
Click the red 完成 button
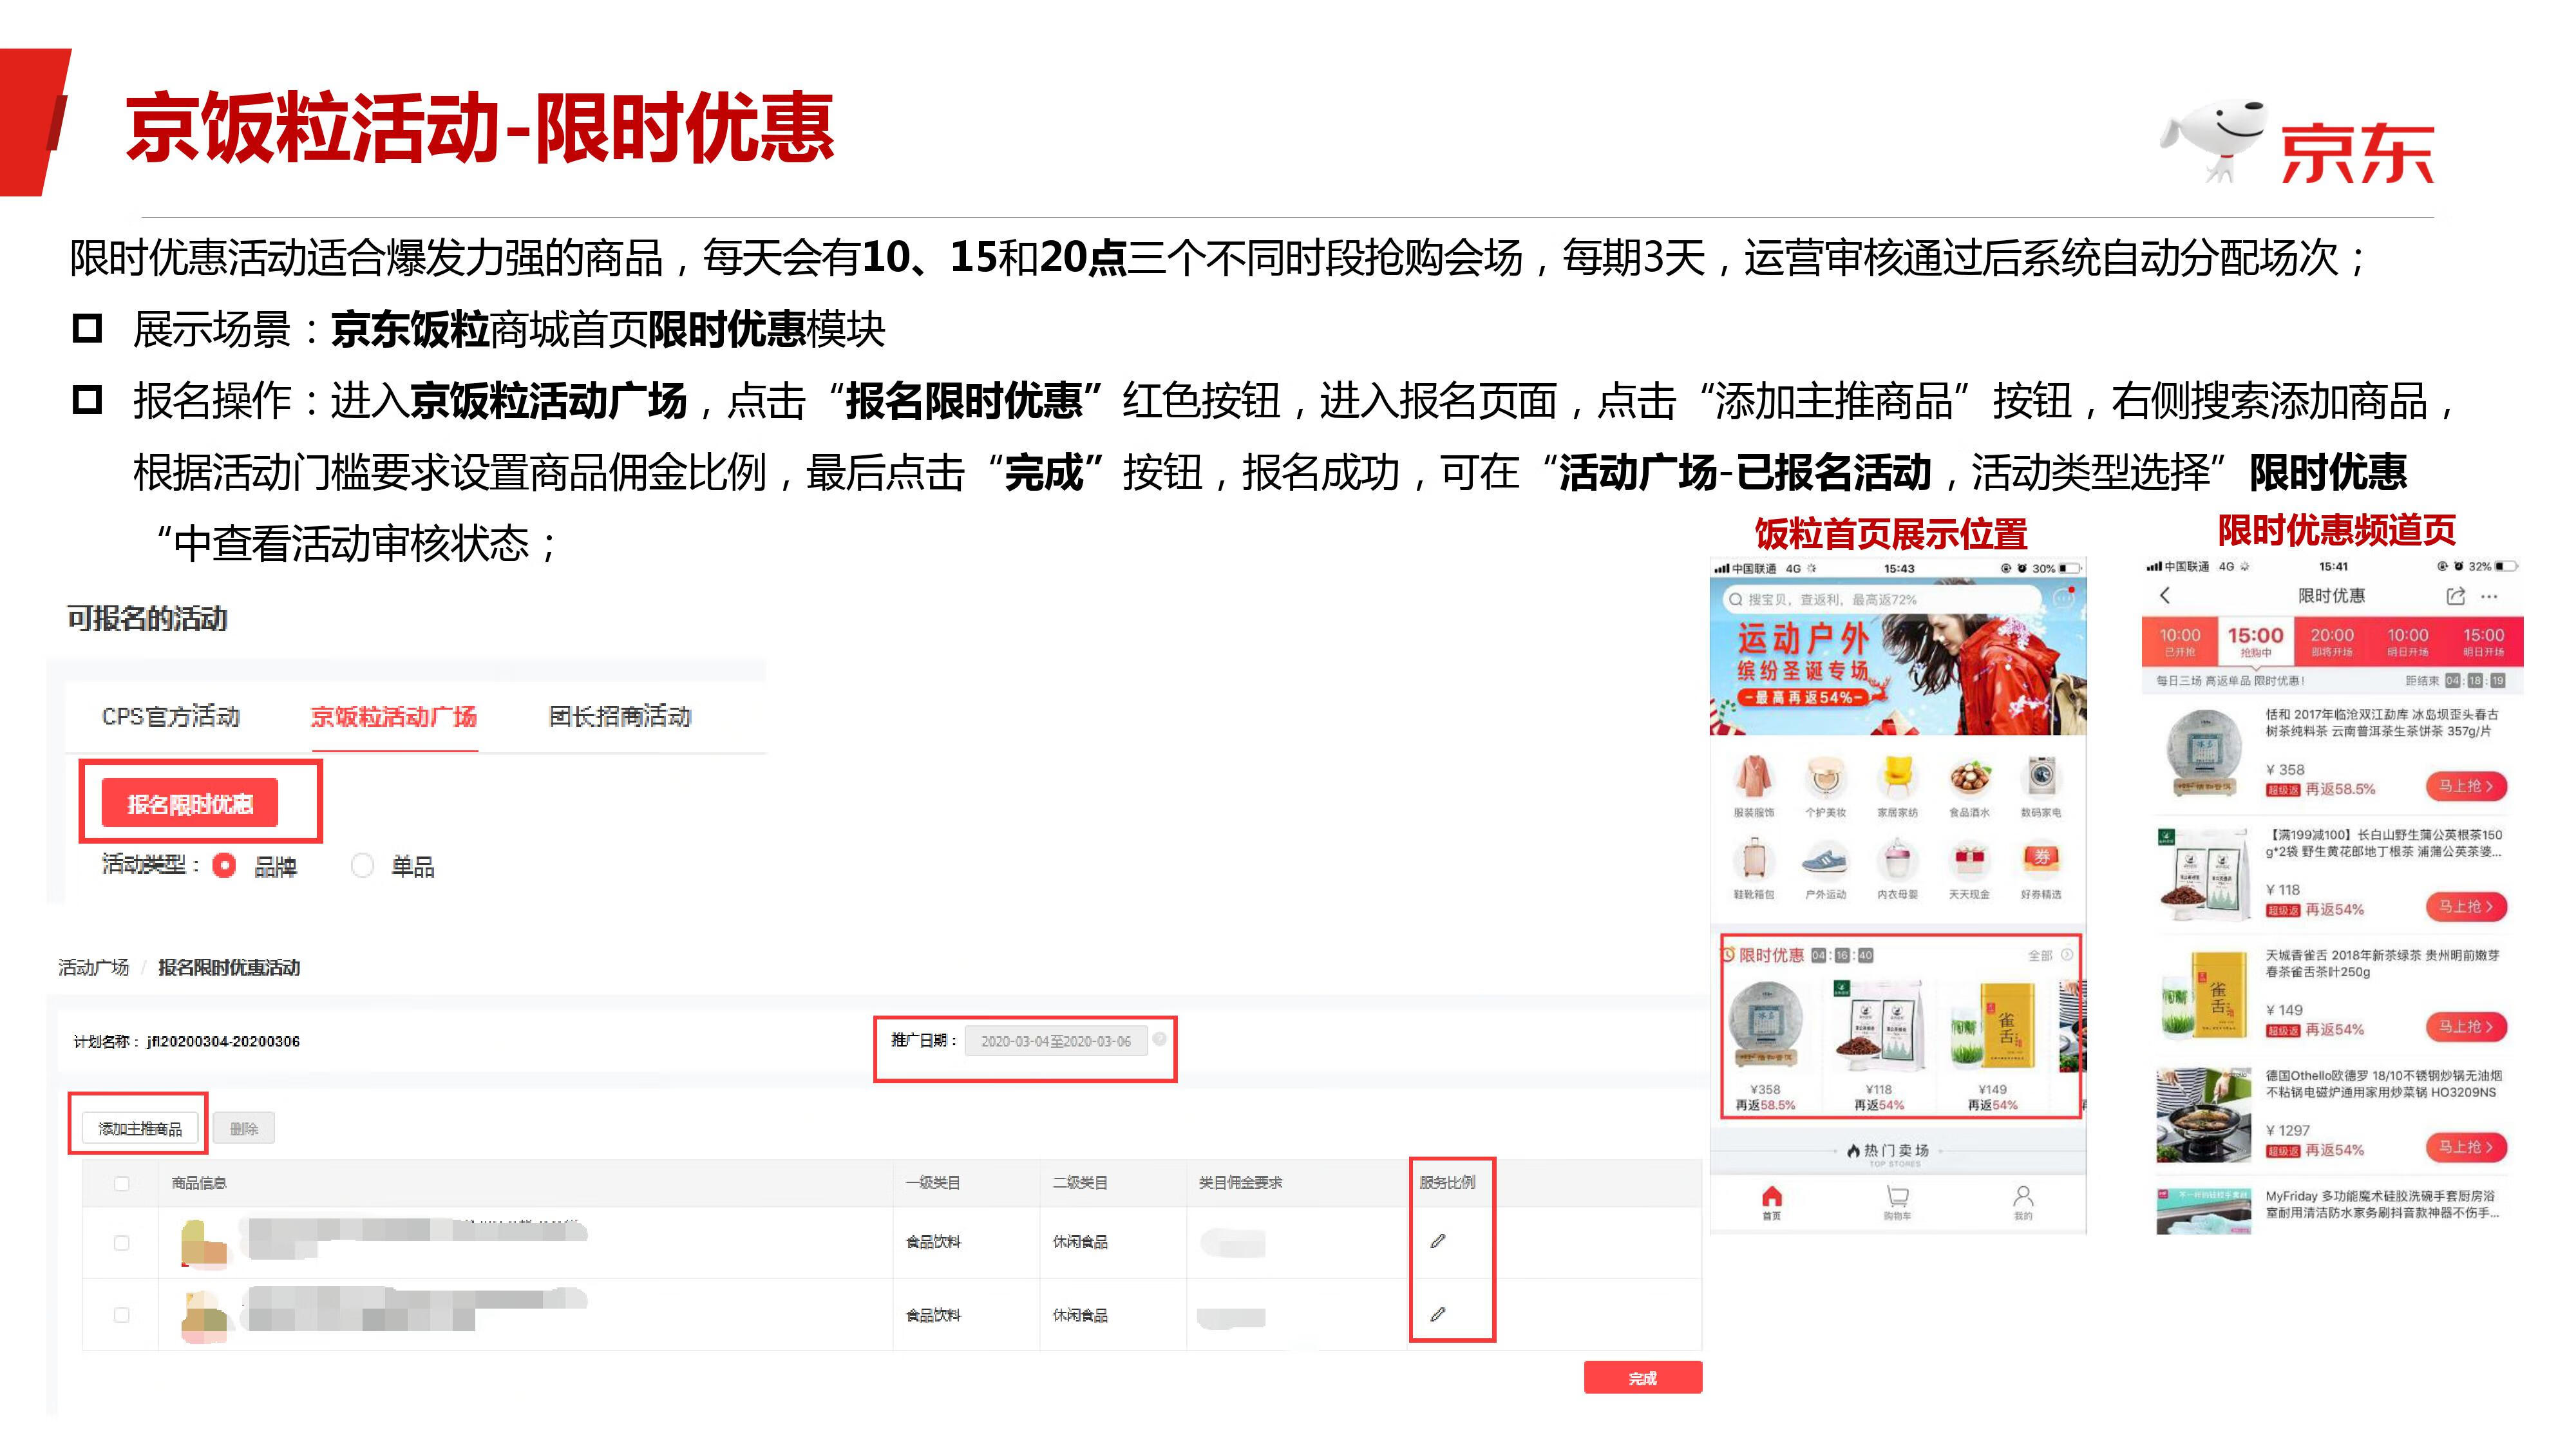point(1642,1378)
